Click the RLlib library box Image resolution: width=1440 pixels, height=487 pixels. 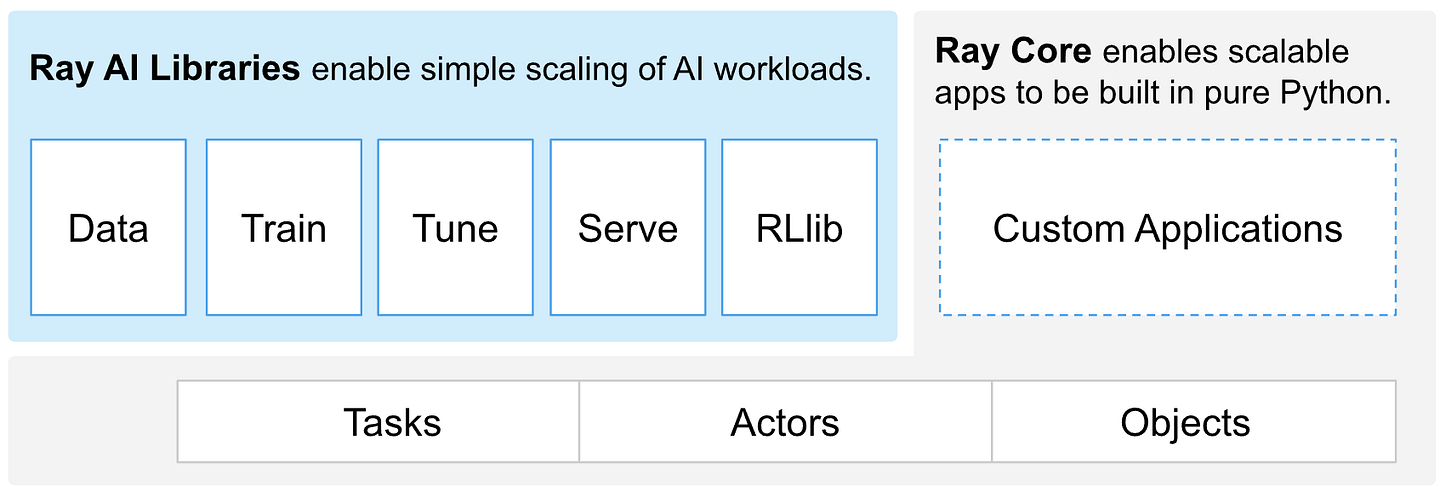tap(799, 228)
